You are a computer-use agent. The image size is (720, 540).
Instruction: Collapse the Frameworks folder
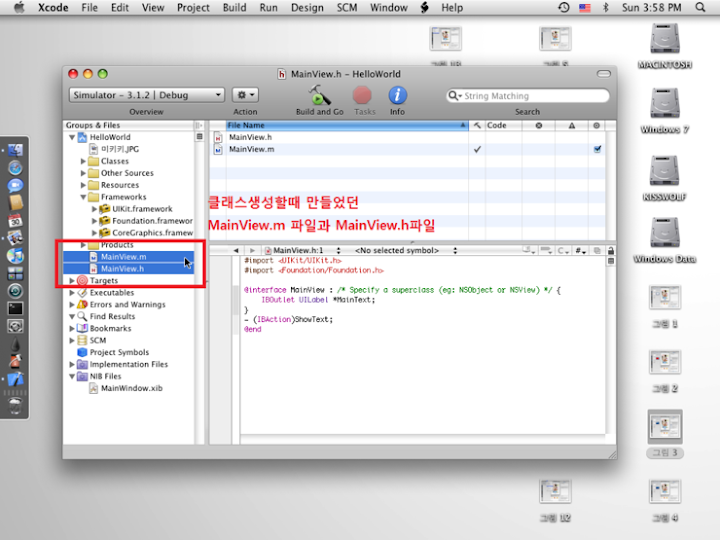click(x=83, y=197)
